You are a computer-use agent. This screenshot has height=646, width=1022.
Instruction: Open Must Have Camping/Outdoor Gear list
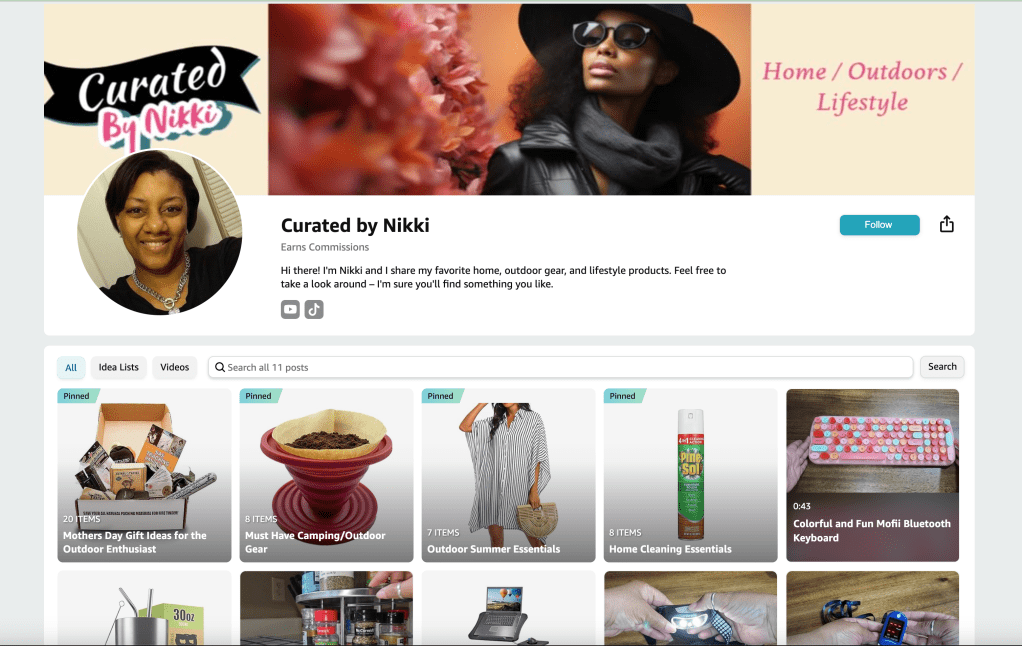[x=327, y=475]
